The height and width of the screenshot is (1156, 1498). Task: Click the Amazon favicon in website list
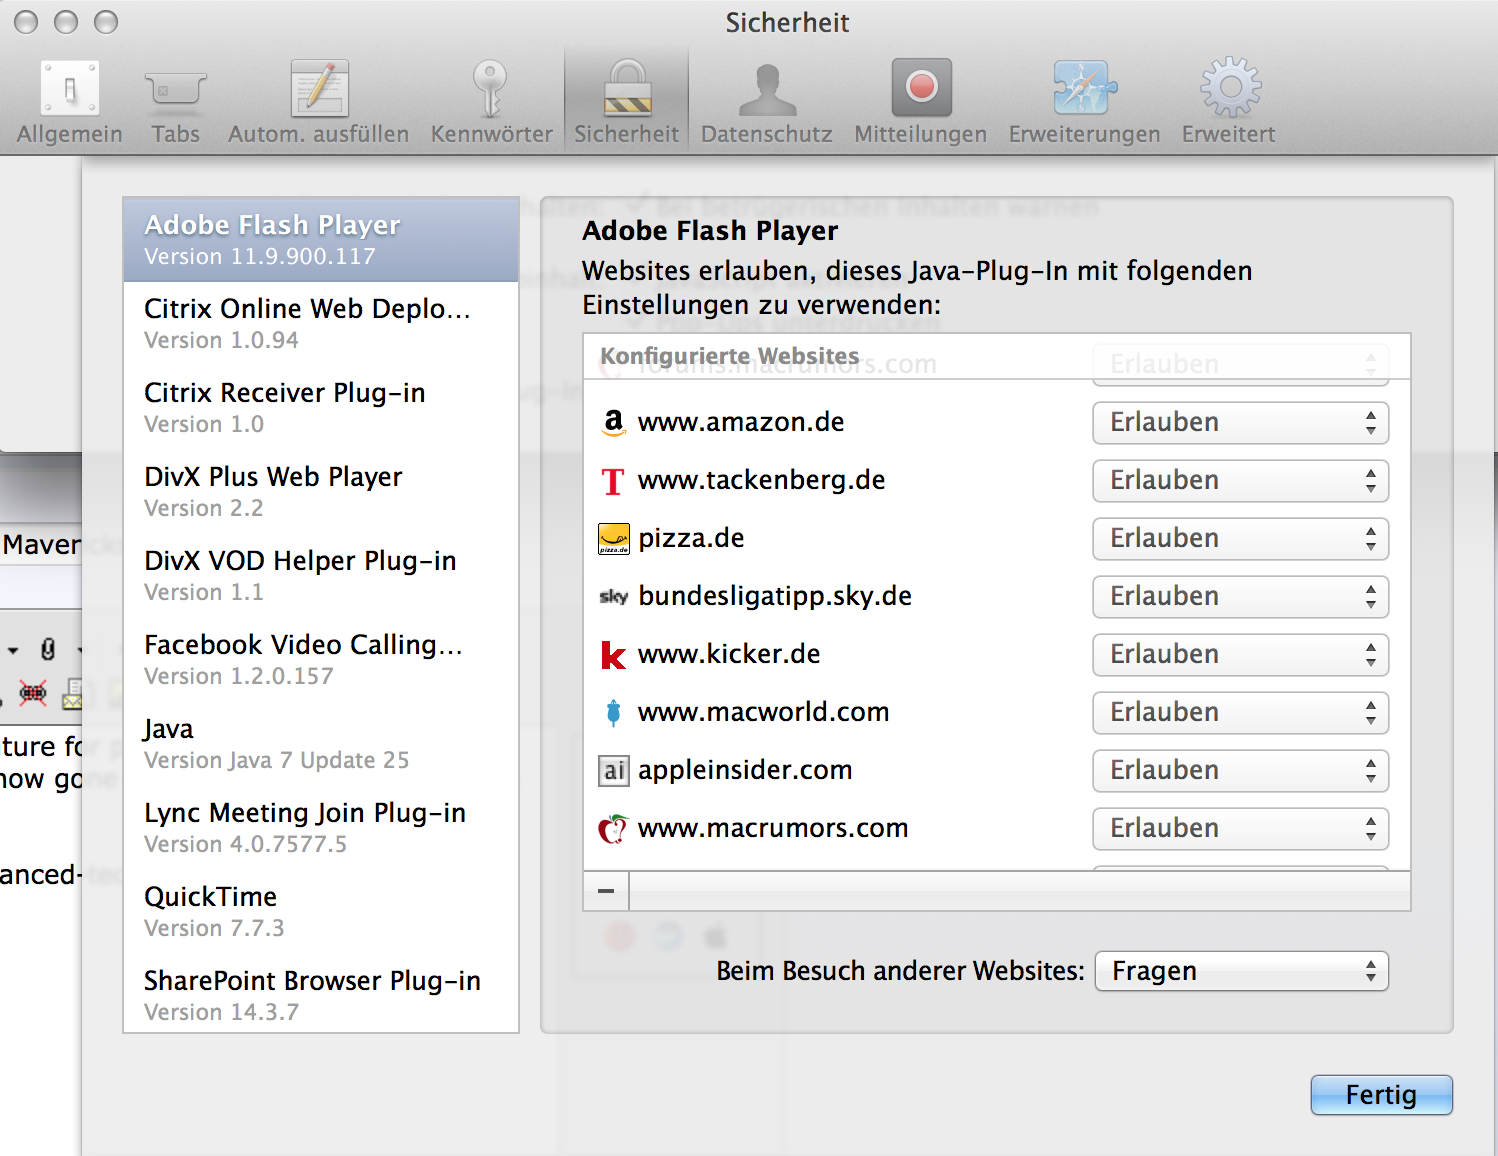tap(613, 422)
